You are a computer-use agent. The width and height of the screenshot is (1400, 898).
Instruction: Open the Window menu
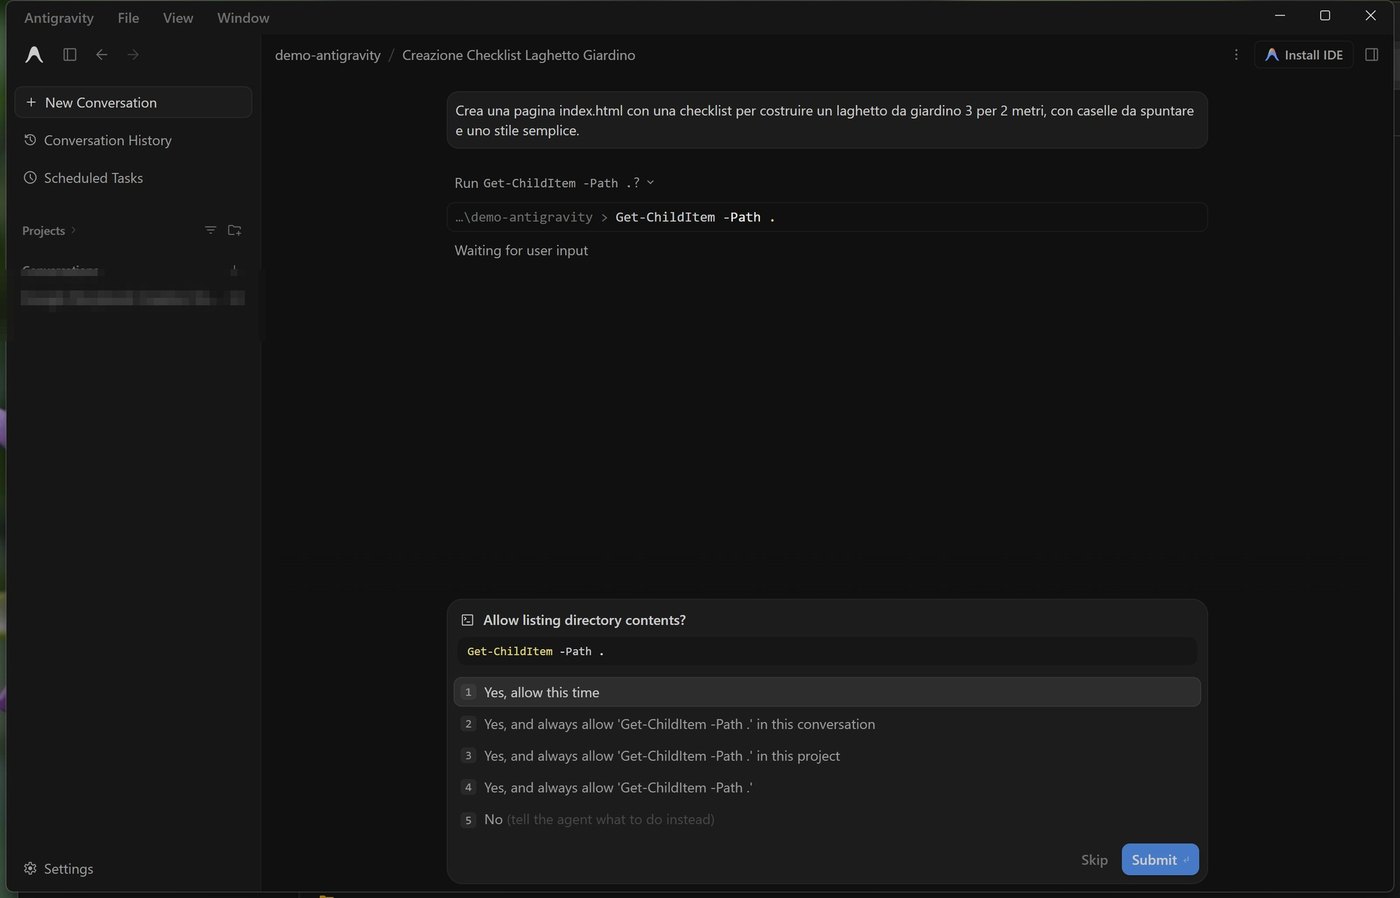(x=243, y=18)
